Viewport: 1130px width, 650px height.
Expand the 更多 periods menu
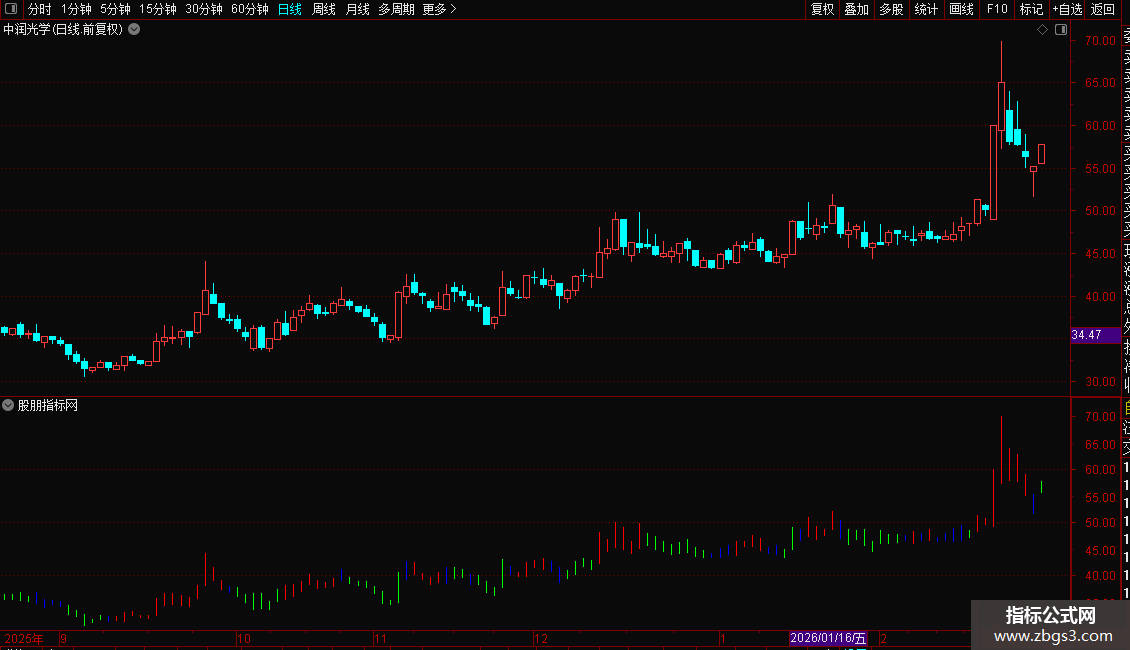click(440, 9)
